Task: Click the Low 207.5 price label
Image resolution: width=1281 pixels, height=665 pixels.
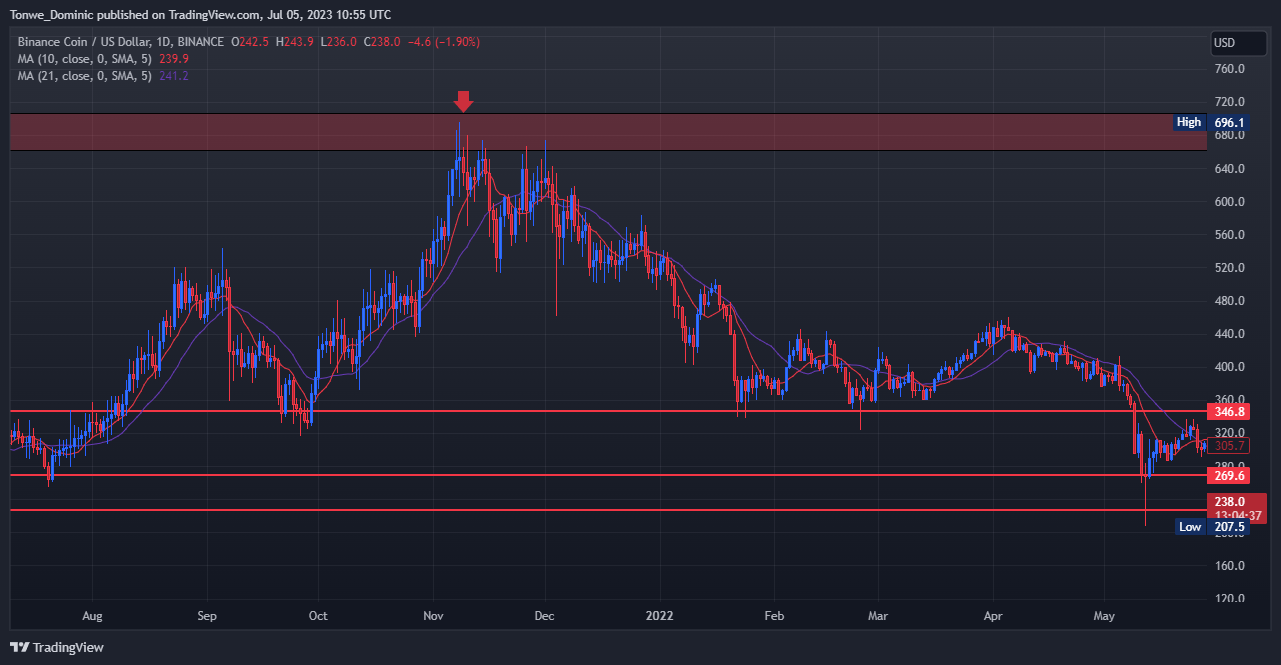Action: coord(1211,526)
